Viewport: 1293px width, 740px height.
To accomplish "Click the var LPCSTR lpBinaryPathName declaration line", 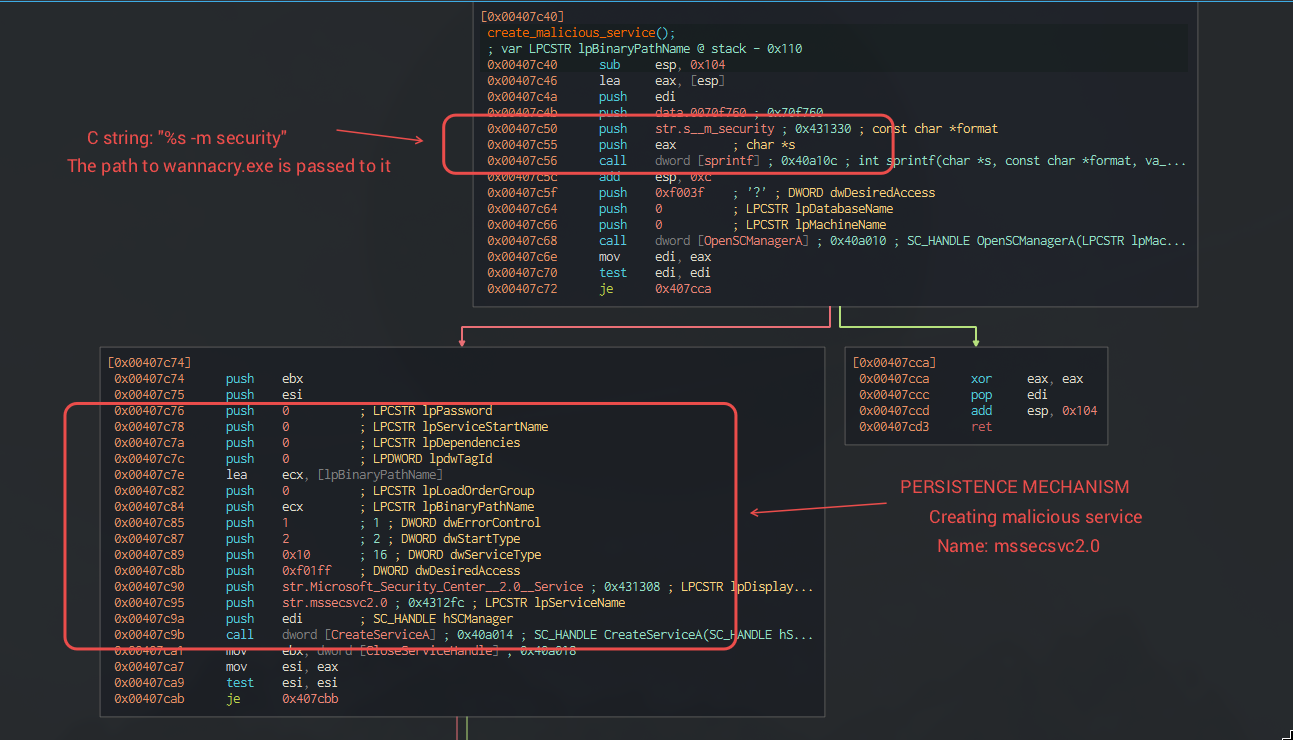I will coord(645,49).
